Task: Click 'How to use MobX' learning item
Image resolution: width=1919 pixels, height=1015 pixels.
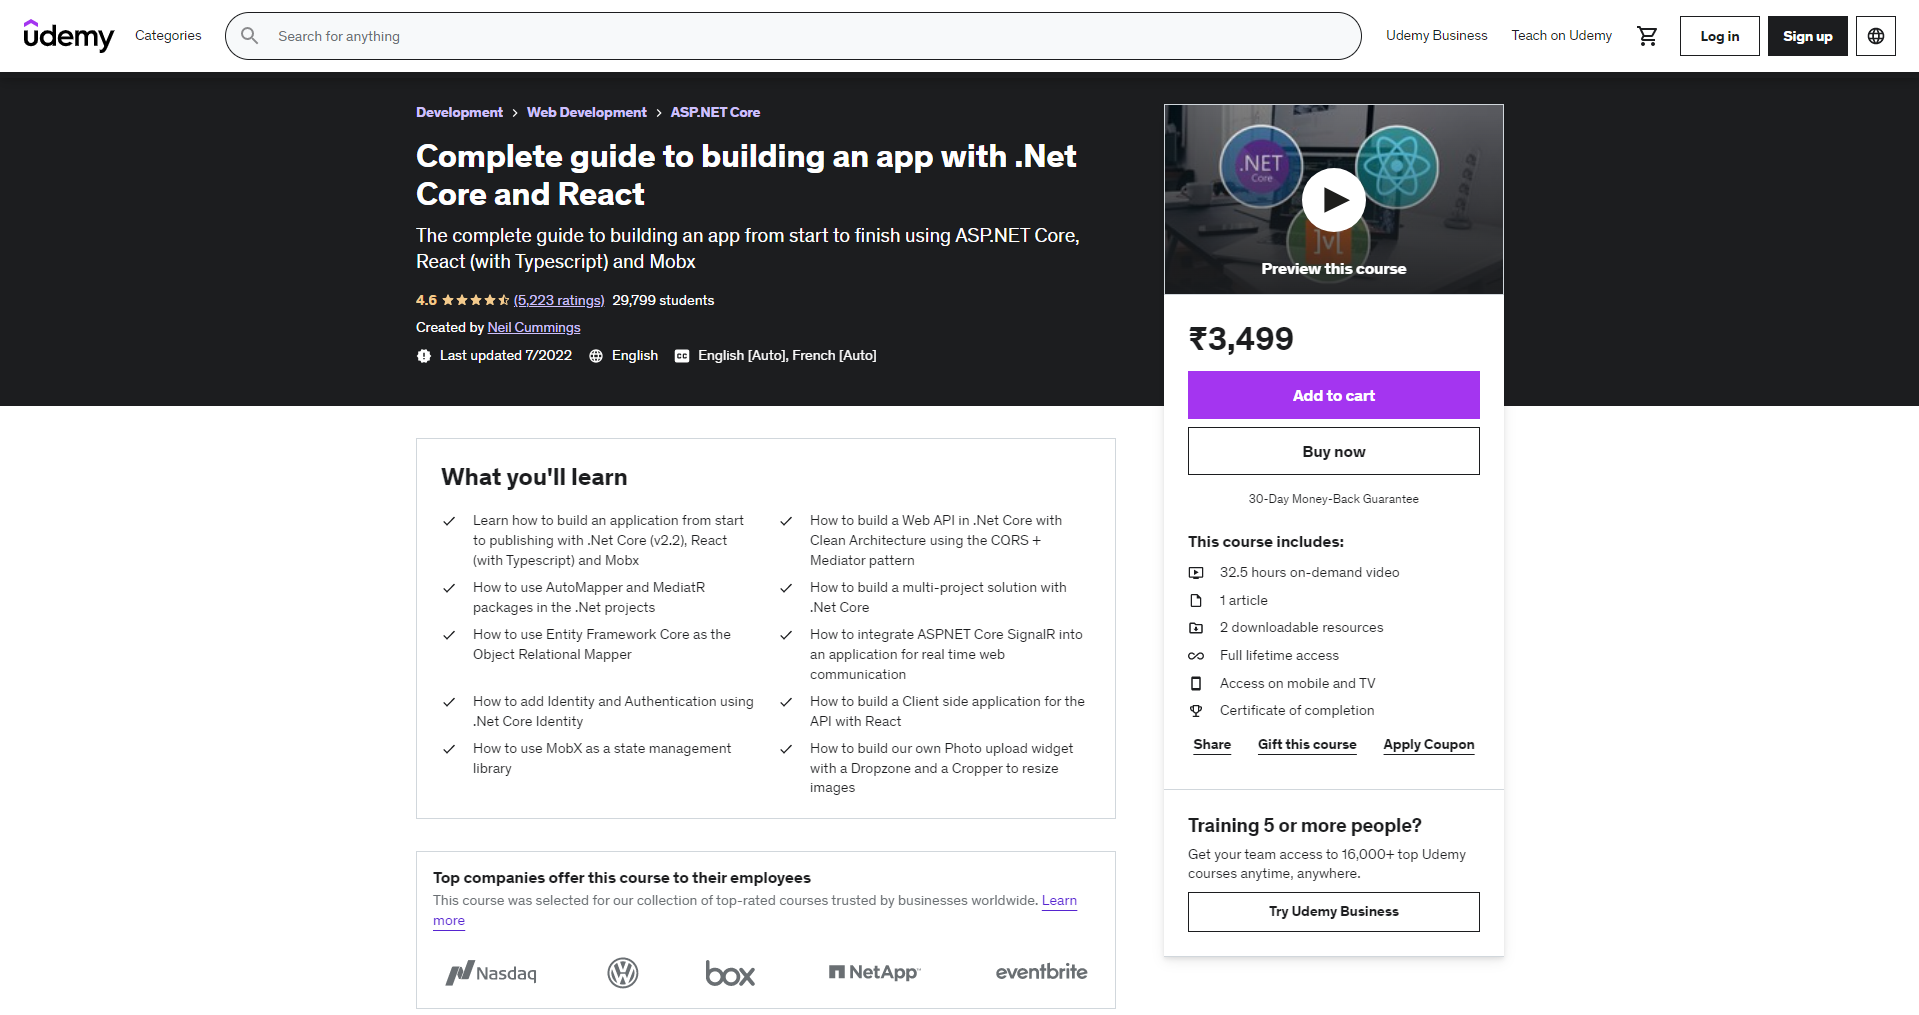Action: 602,759
